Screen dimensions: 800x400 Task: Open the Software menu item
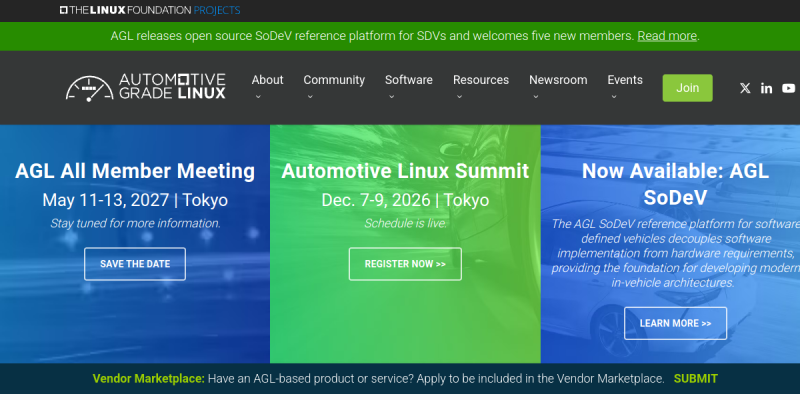tap(409, 80)
